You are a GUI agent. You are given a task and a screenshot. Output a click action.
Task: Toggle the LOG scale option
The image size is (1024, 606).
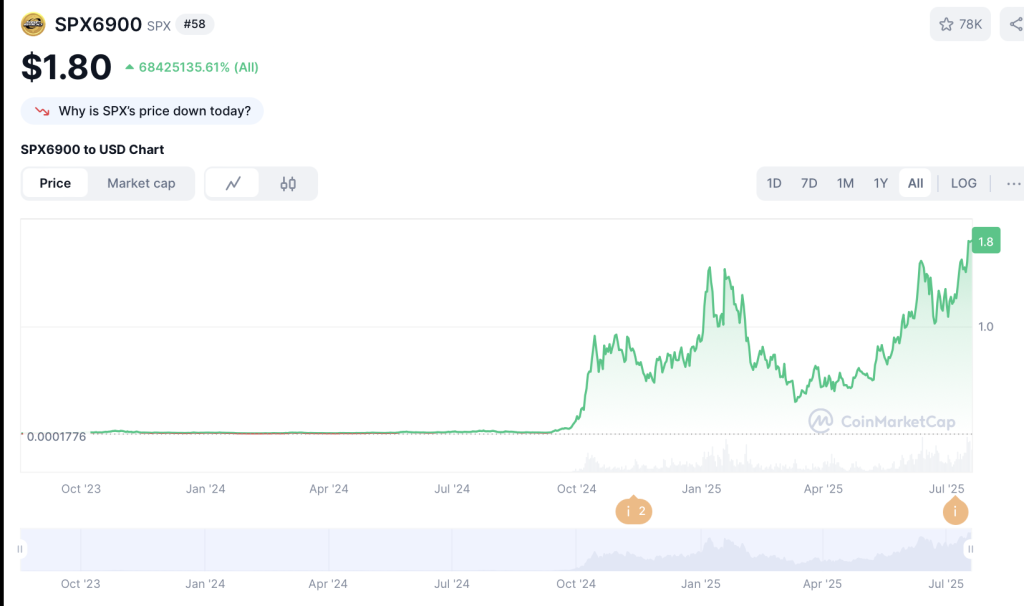coord(964,183)
